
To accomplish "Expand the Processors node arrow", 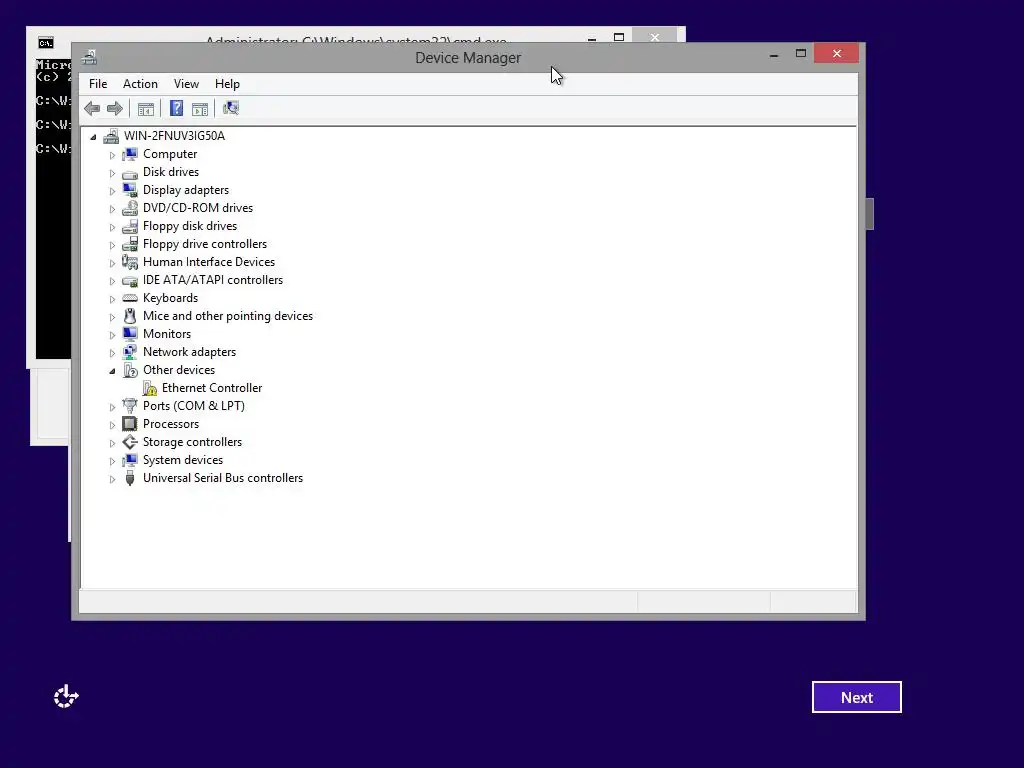I will point(112,425).
